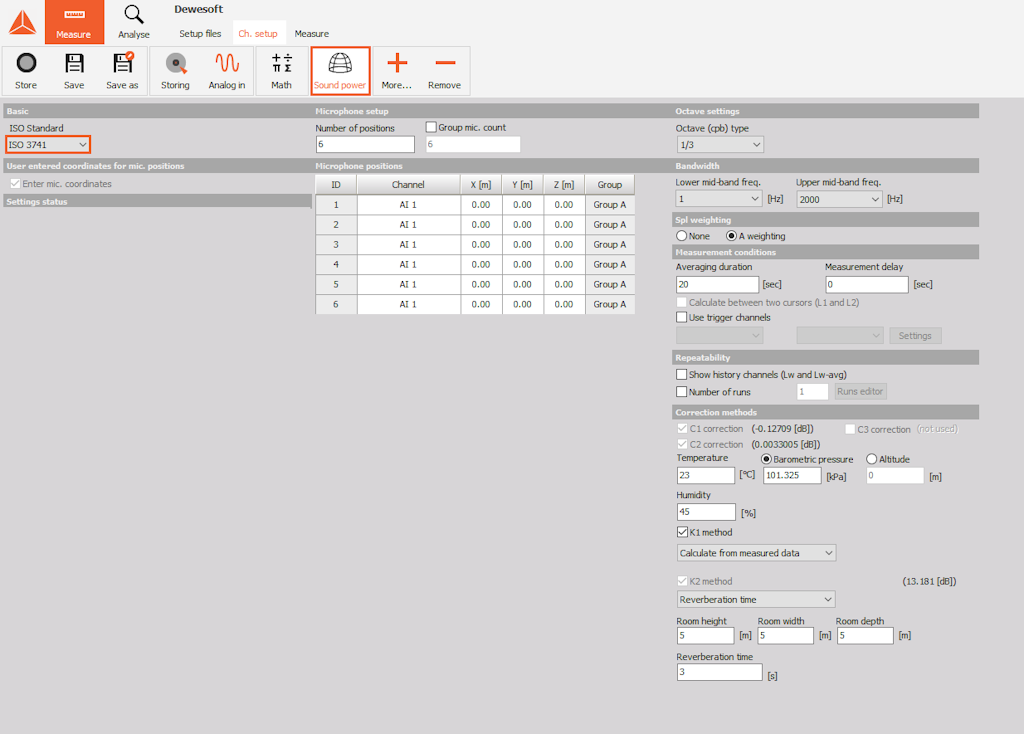Click the barometric pressure value field
The width and height of the screenshot is (1024, 734).
[792, 475]
